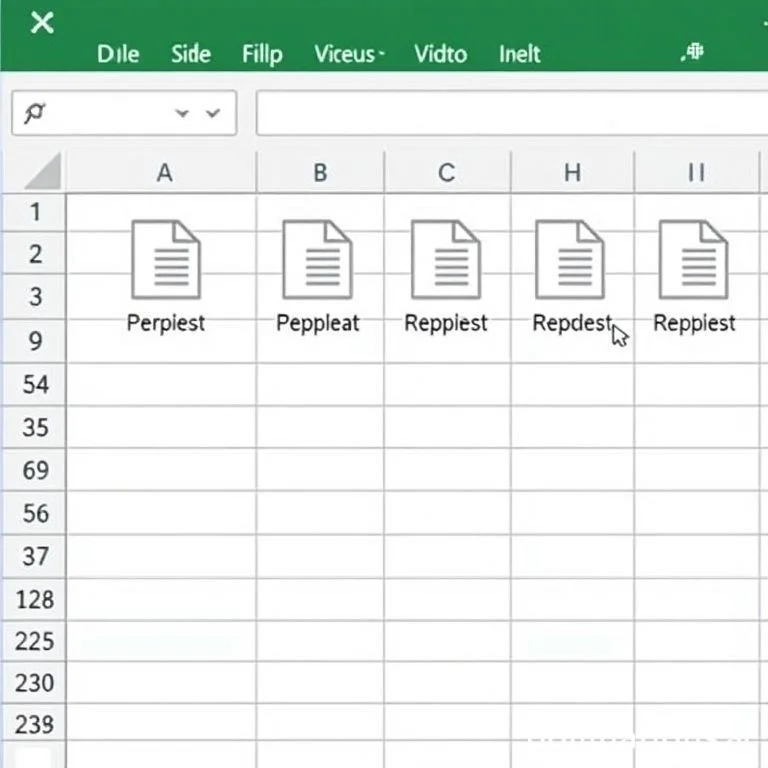Click the document icon in column C
The image size is (768, 768).
[446, 260]
